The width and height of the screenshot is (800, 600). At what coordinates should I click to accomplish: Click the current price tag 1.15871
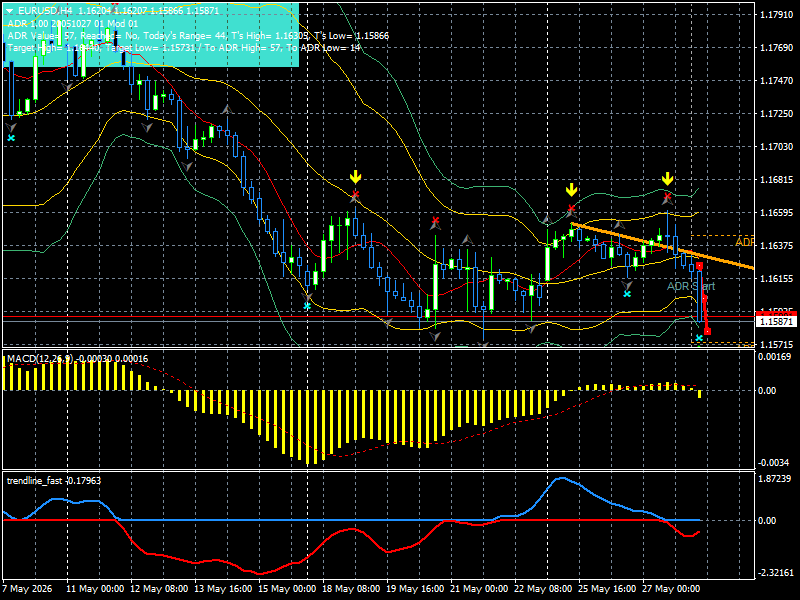776,322
